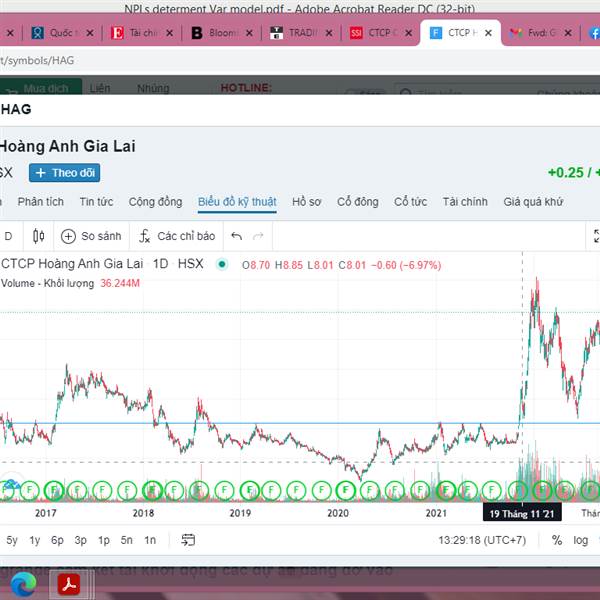Set chart range to 1p
Viewport: 600px width, 600px height.
[104, 540]
